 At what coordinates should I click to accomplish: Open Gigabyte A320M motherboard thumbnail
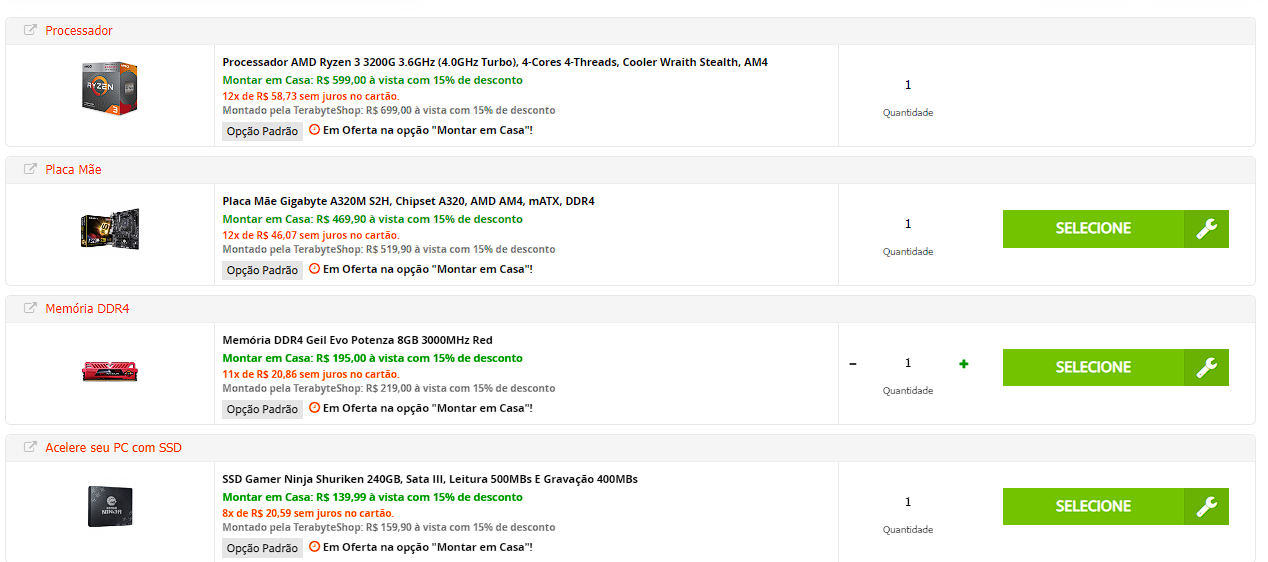110,229
